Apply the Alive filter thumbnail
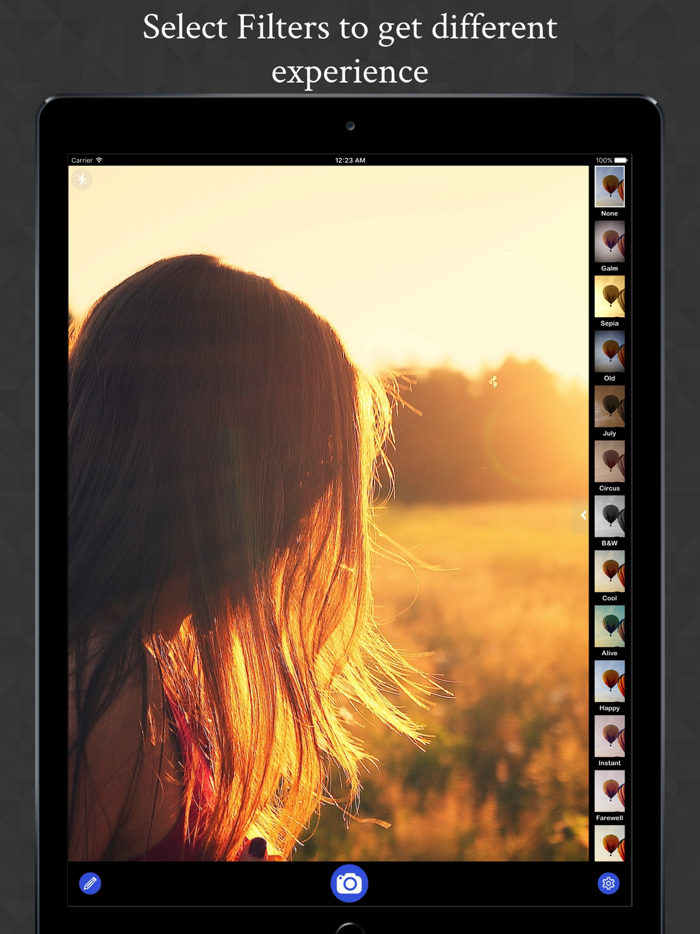Image resolution: width=700 pixels, height=934 pixels. [x=609, y=626]
